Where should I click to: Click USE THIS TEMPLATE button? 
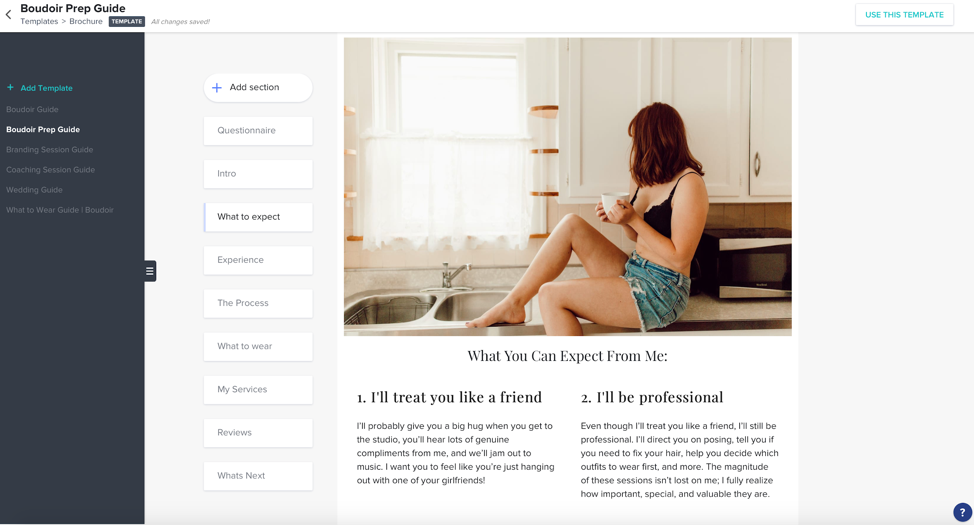904,15
